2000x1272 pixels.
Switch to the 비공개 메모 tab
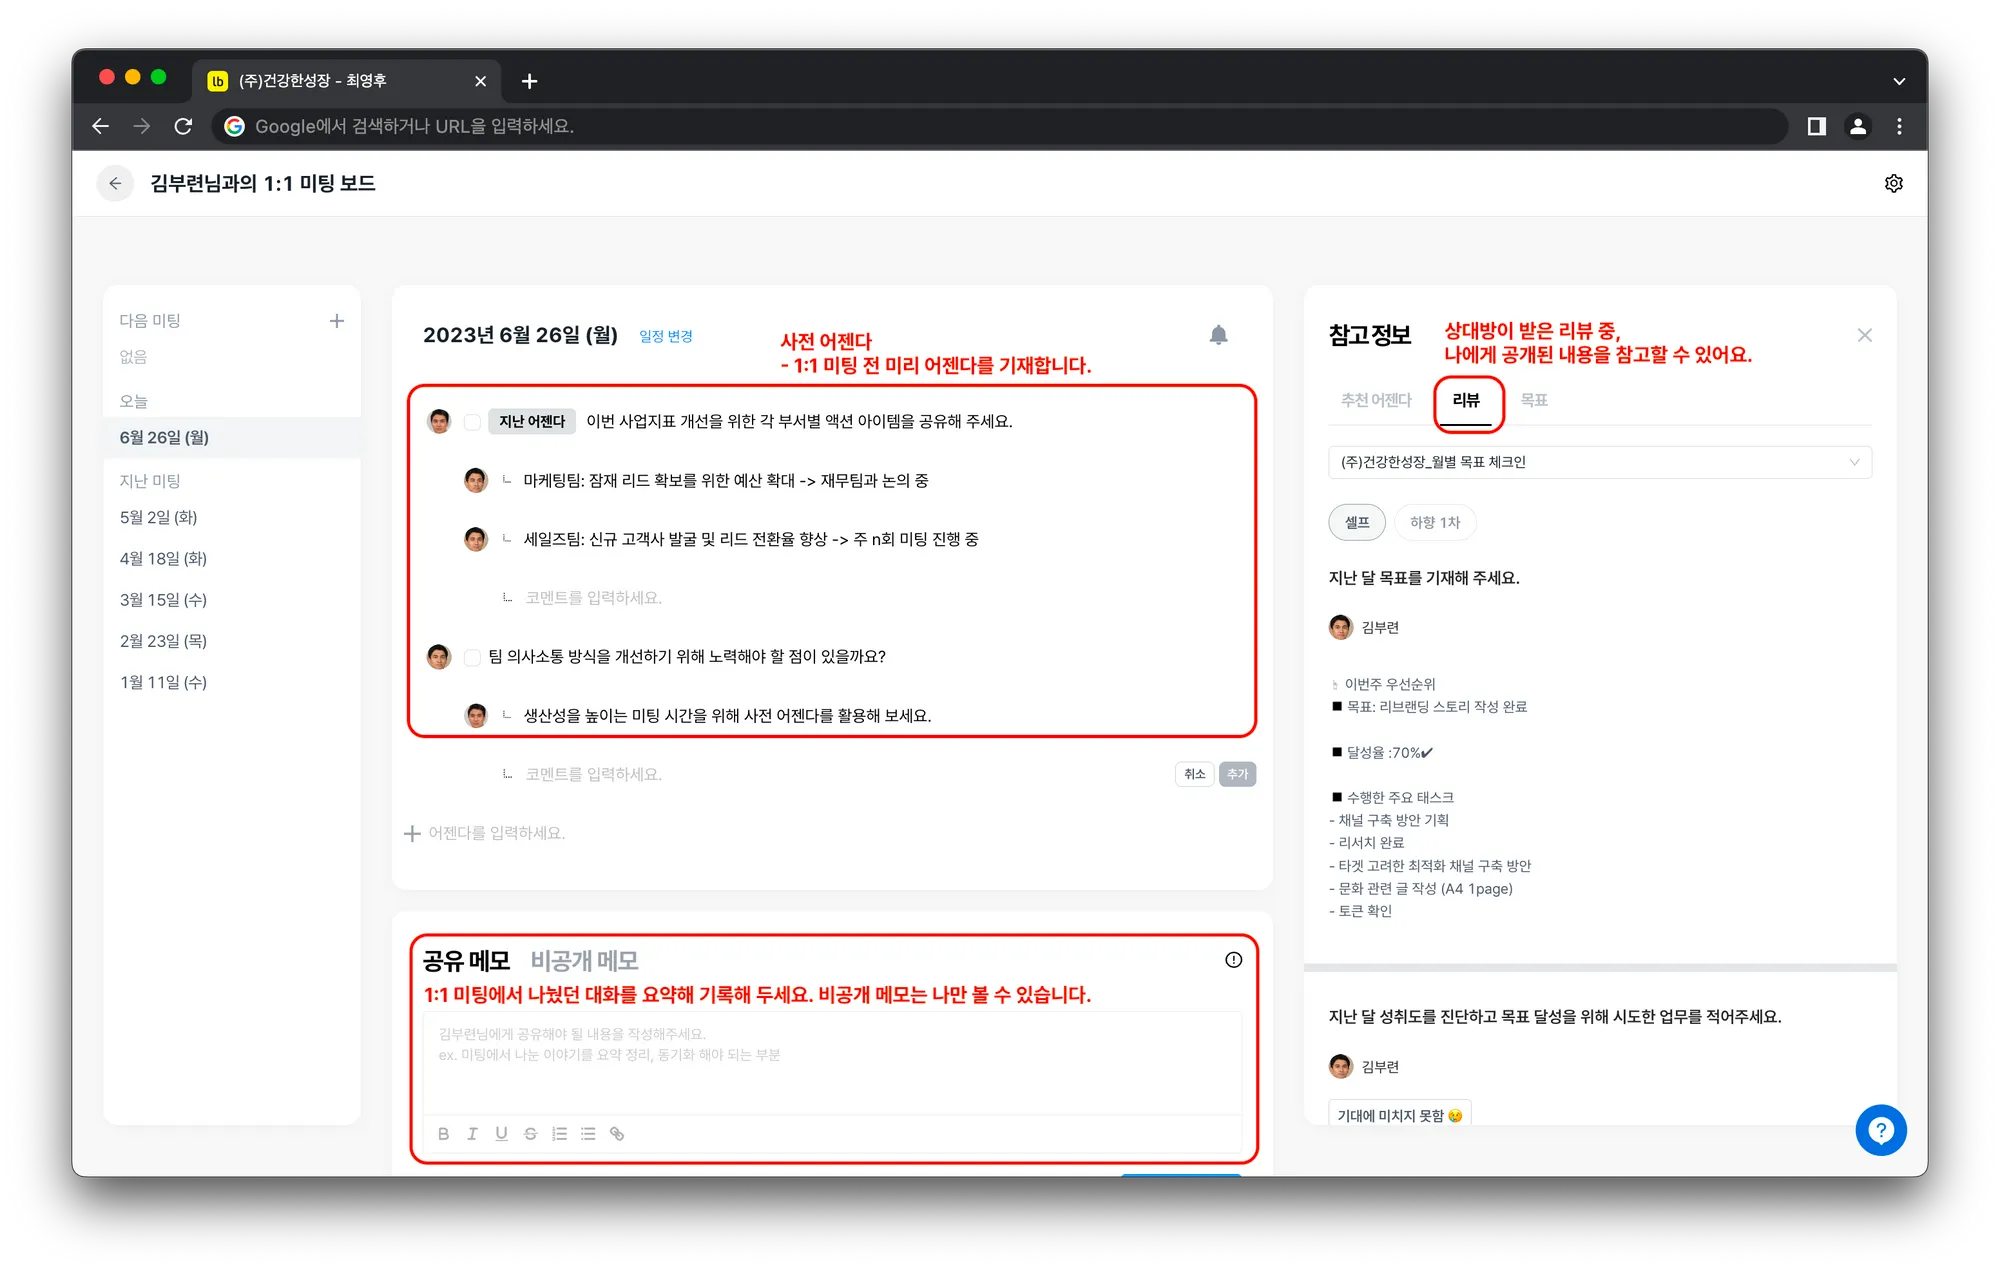click(584, 961)
